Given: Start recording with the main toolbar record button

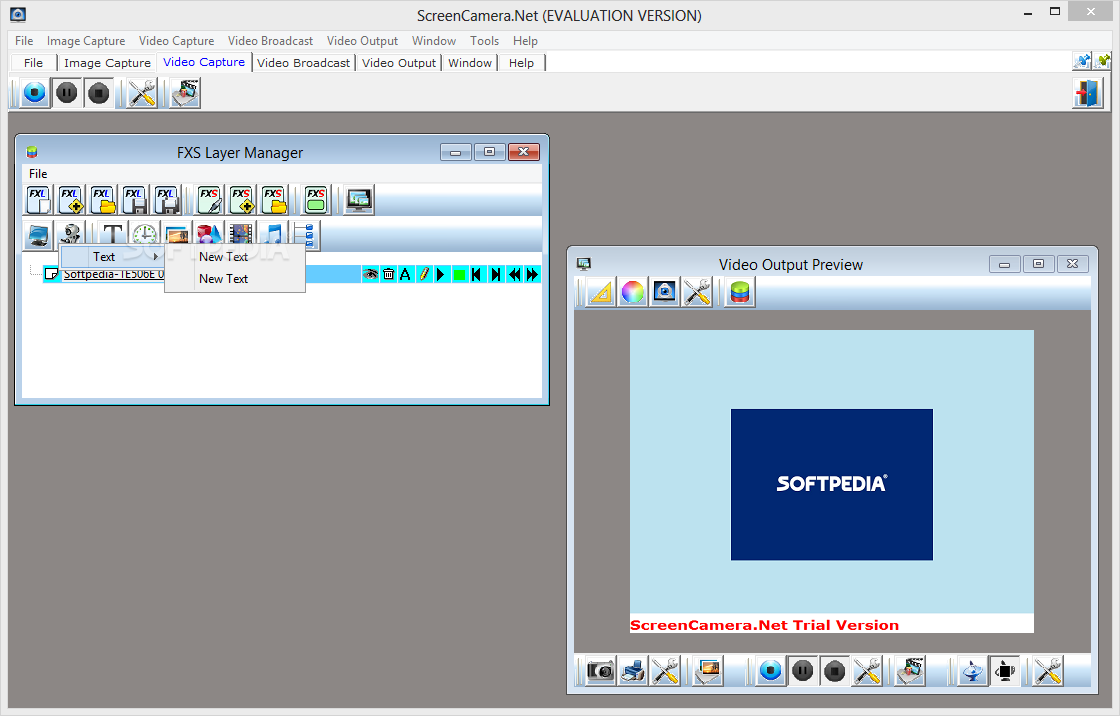Looking at the screenshot, I should 34,93.
